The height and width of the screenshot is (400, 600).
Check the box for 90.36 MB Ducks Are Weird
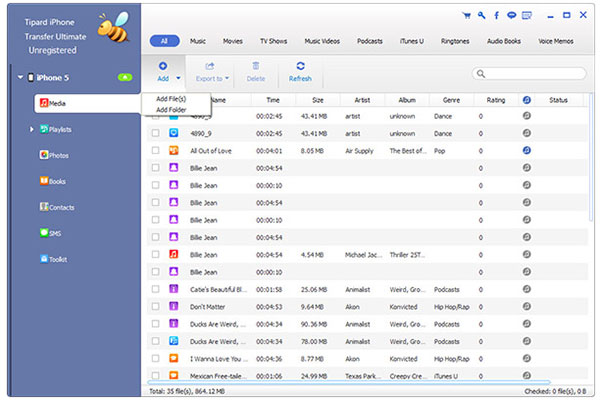(155, 324)
